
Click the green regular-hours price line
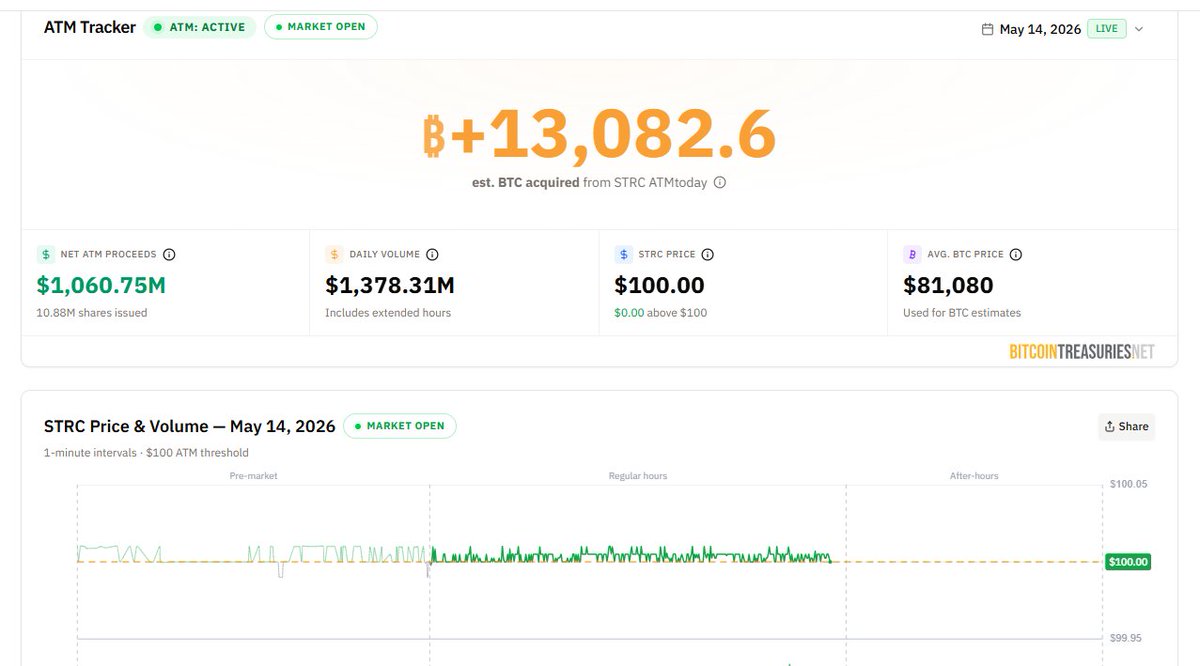(630, 555)
